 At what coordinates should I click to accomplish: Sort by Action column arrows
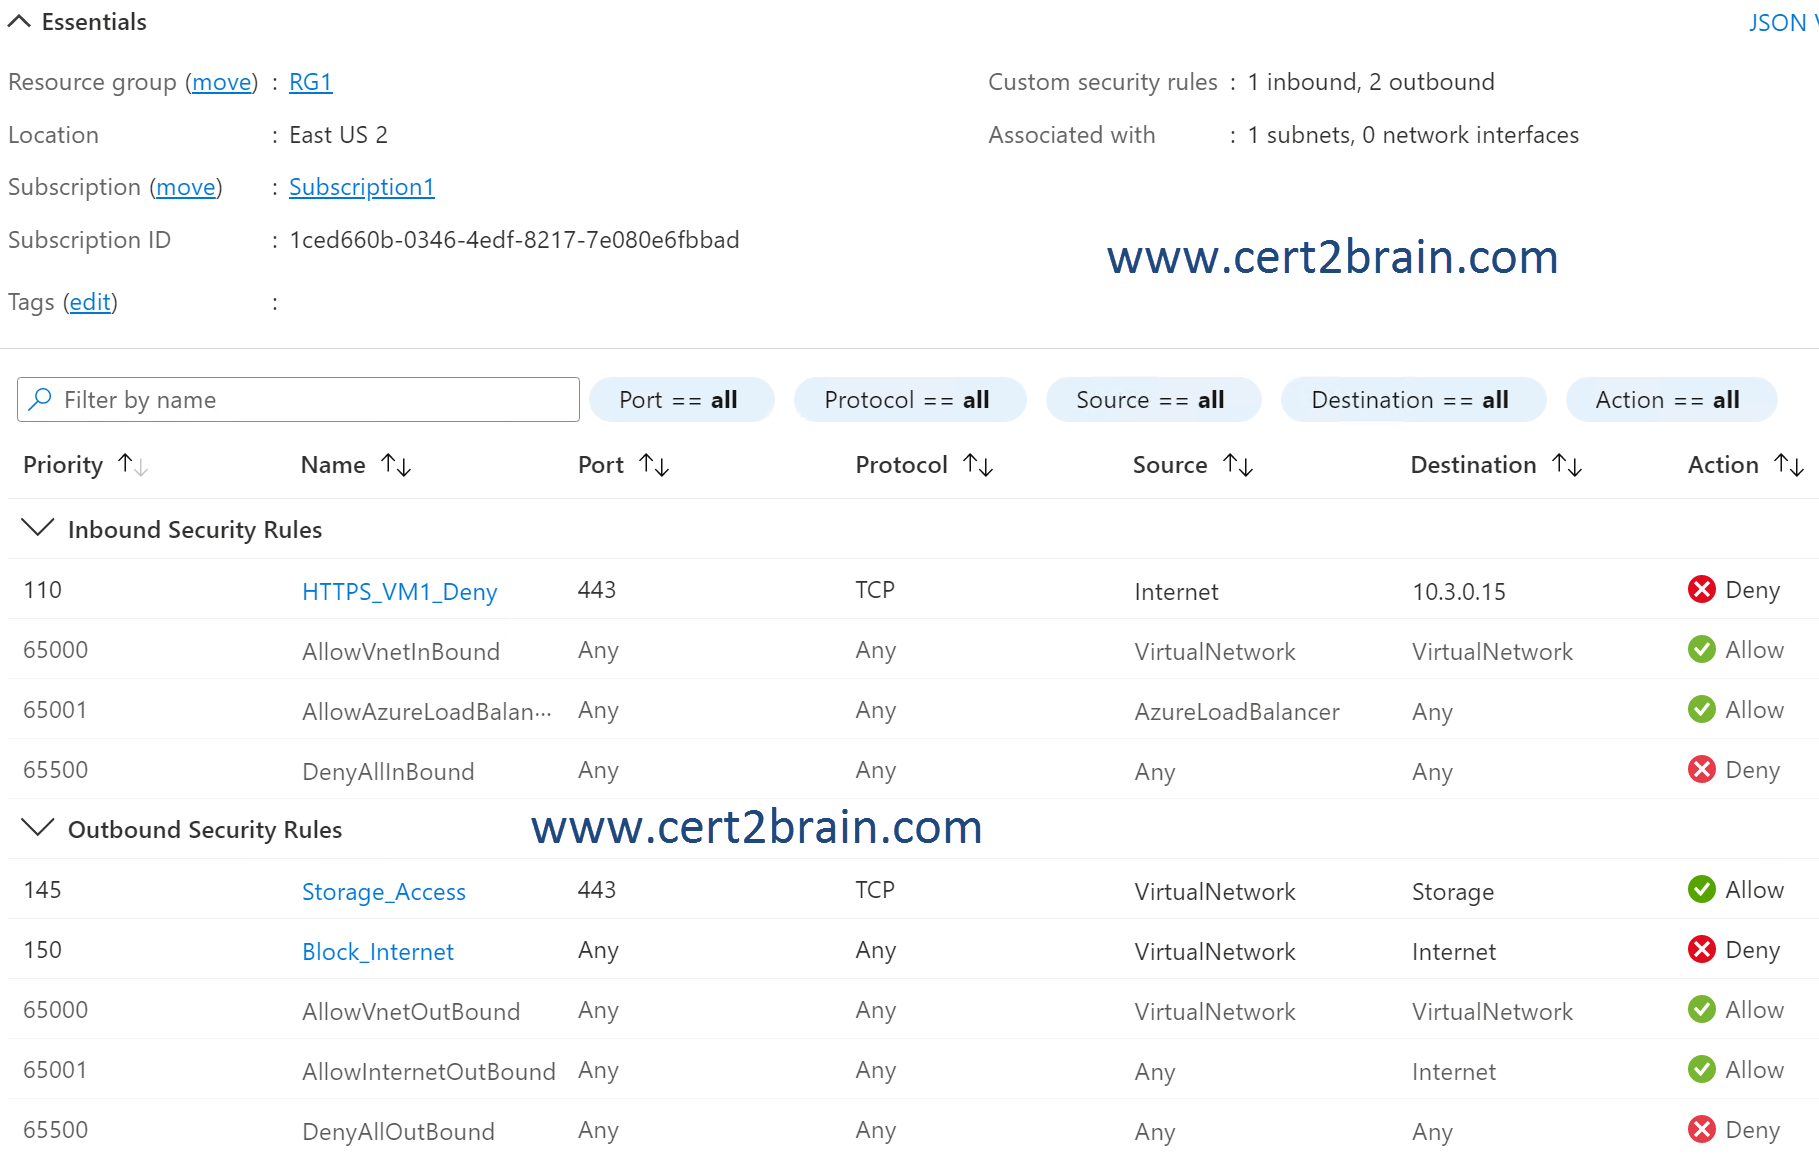click(1788, 465)
